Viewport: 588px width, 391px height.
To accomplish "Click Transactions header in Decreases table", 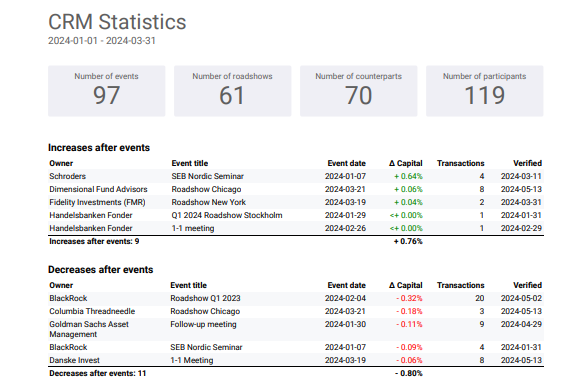I will (461, 285).
